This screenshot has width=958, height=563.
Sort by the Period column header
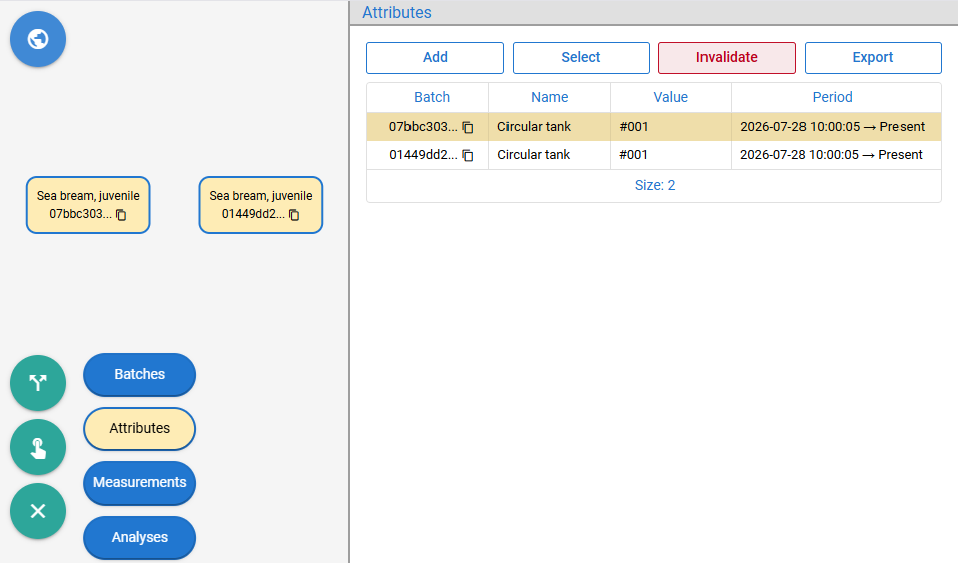pyautogui.click(x=832, y=97)
